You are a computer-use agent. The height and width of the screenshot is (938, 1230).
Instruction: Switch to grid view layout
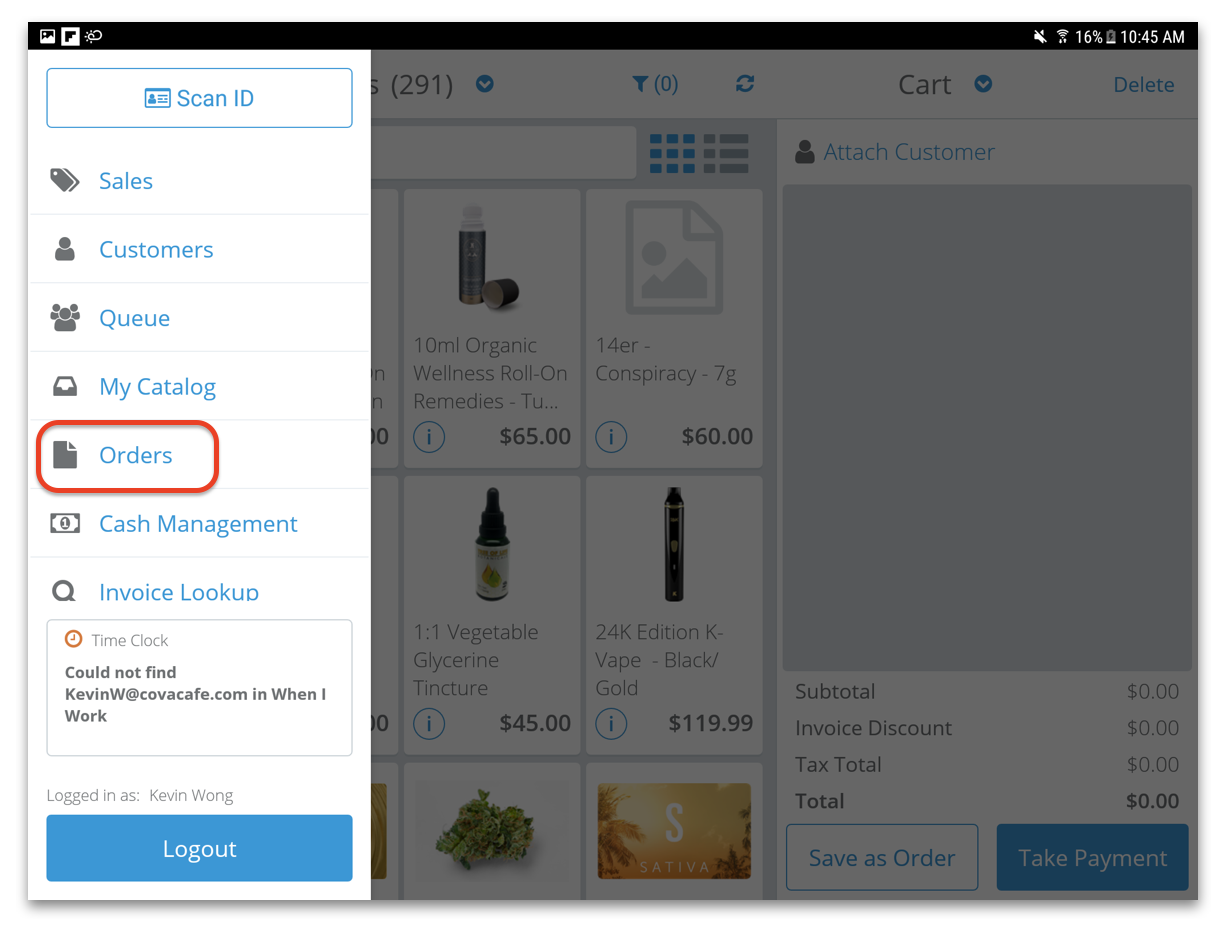pyautogui.click(x=672, y=153)
